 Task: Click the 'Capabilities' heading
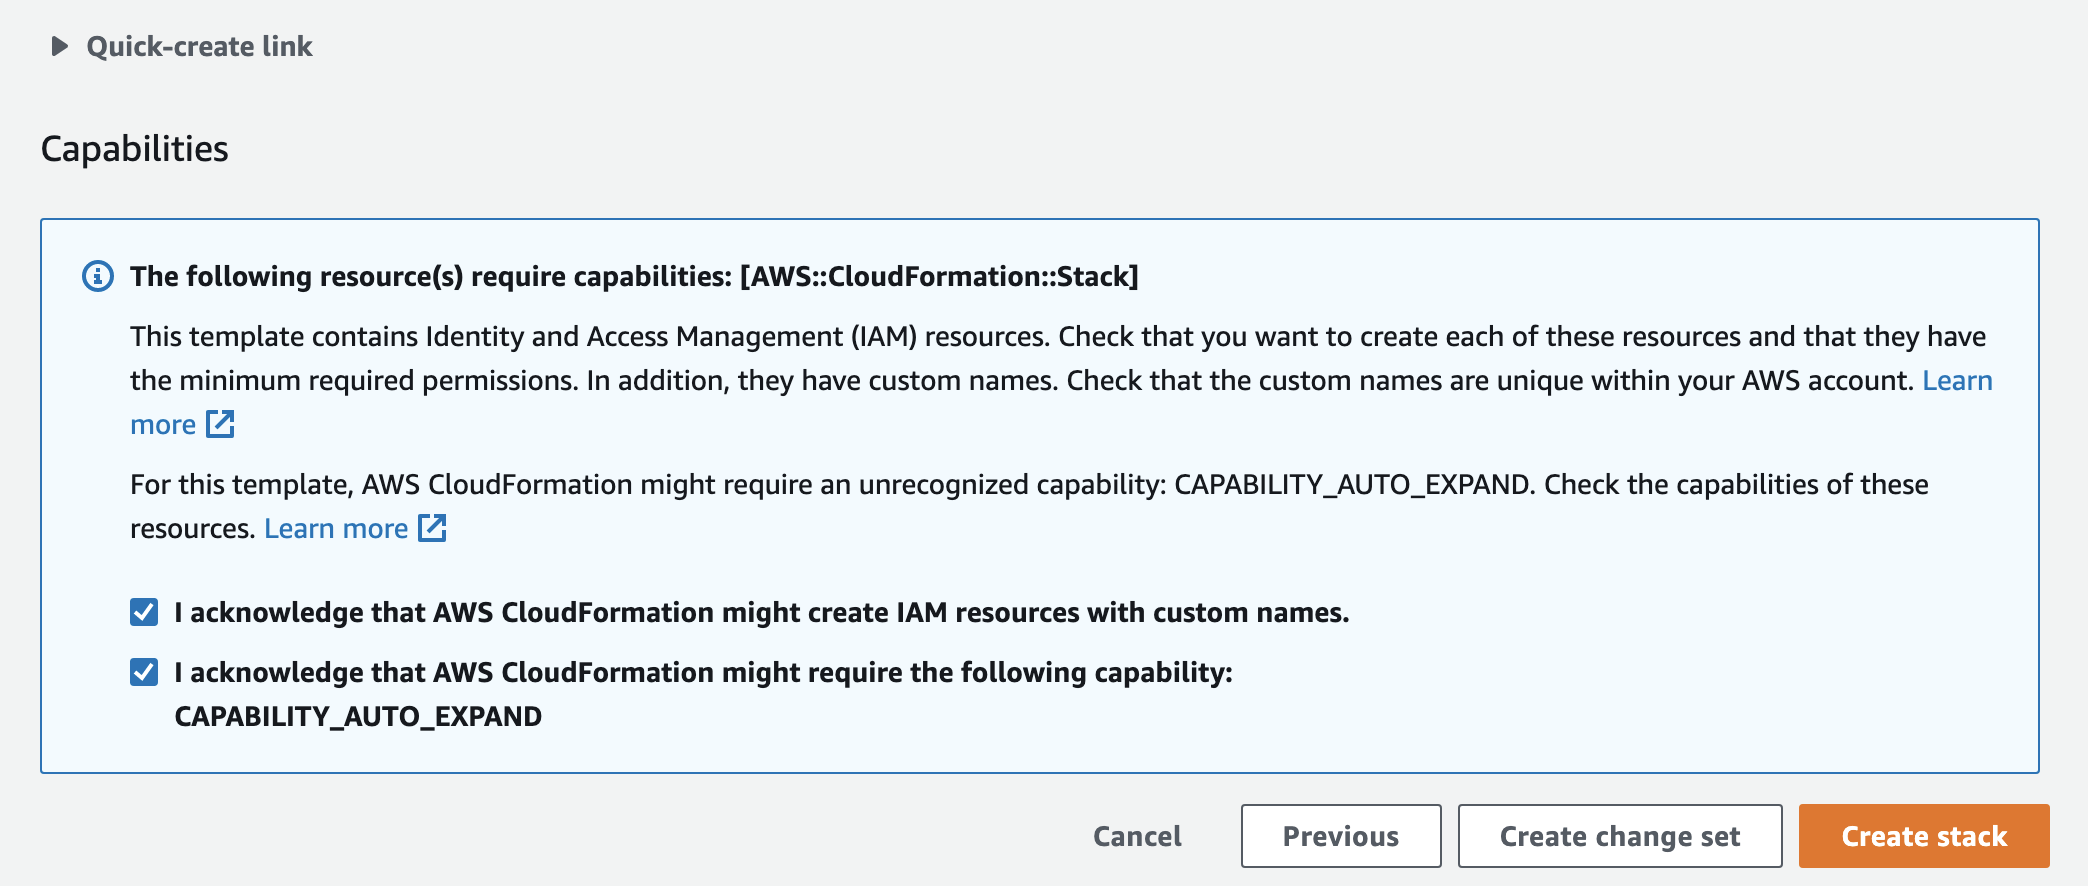(135, 149)
